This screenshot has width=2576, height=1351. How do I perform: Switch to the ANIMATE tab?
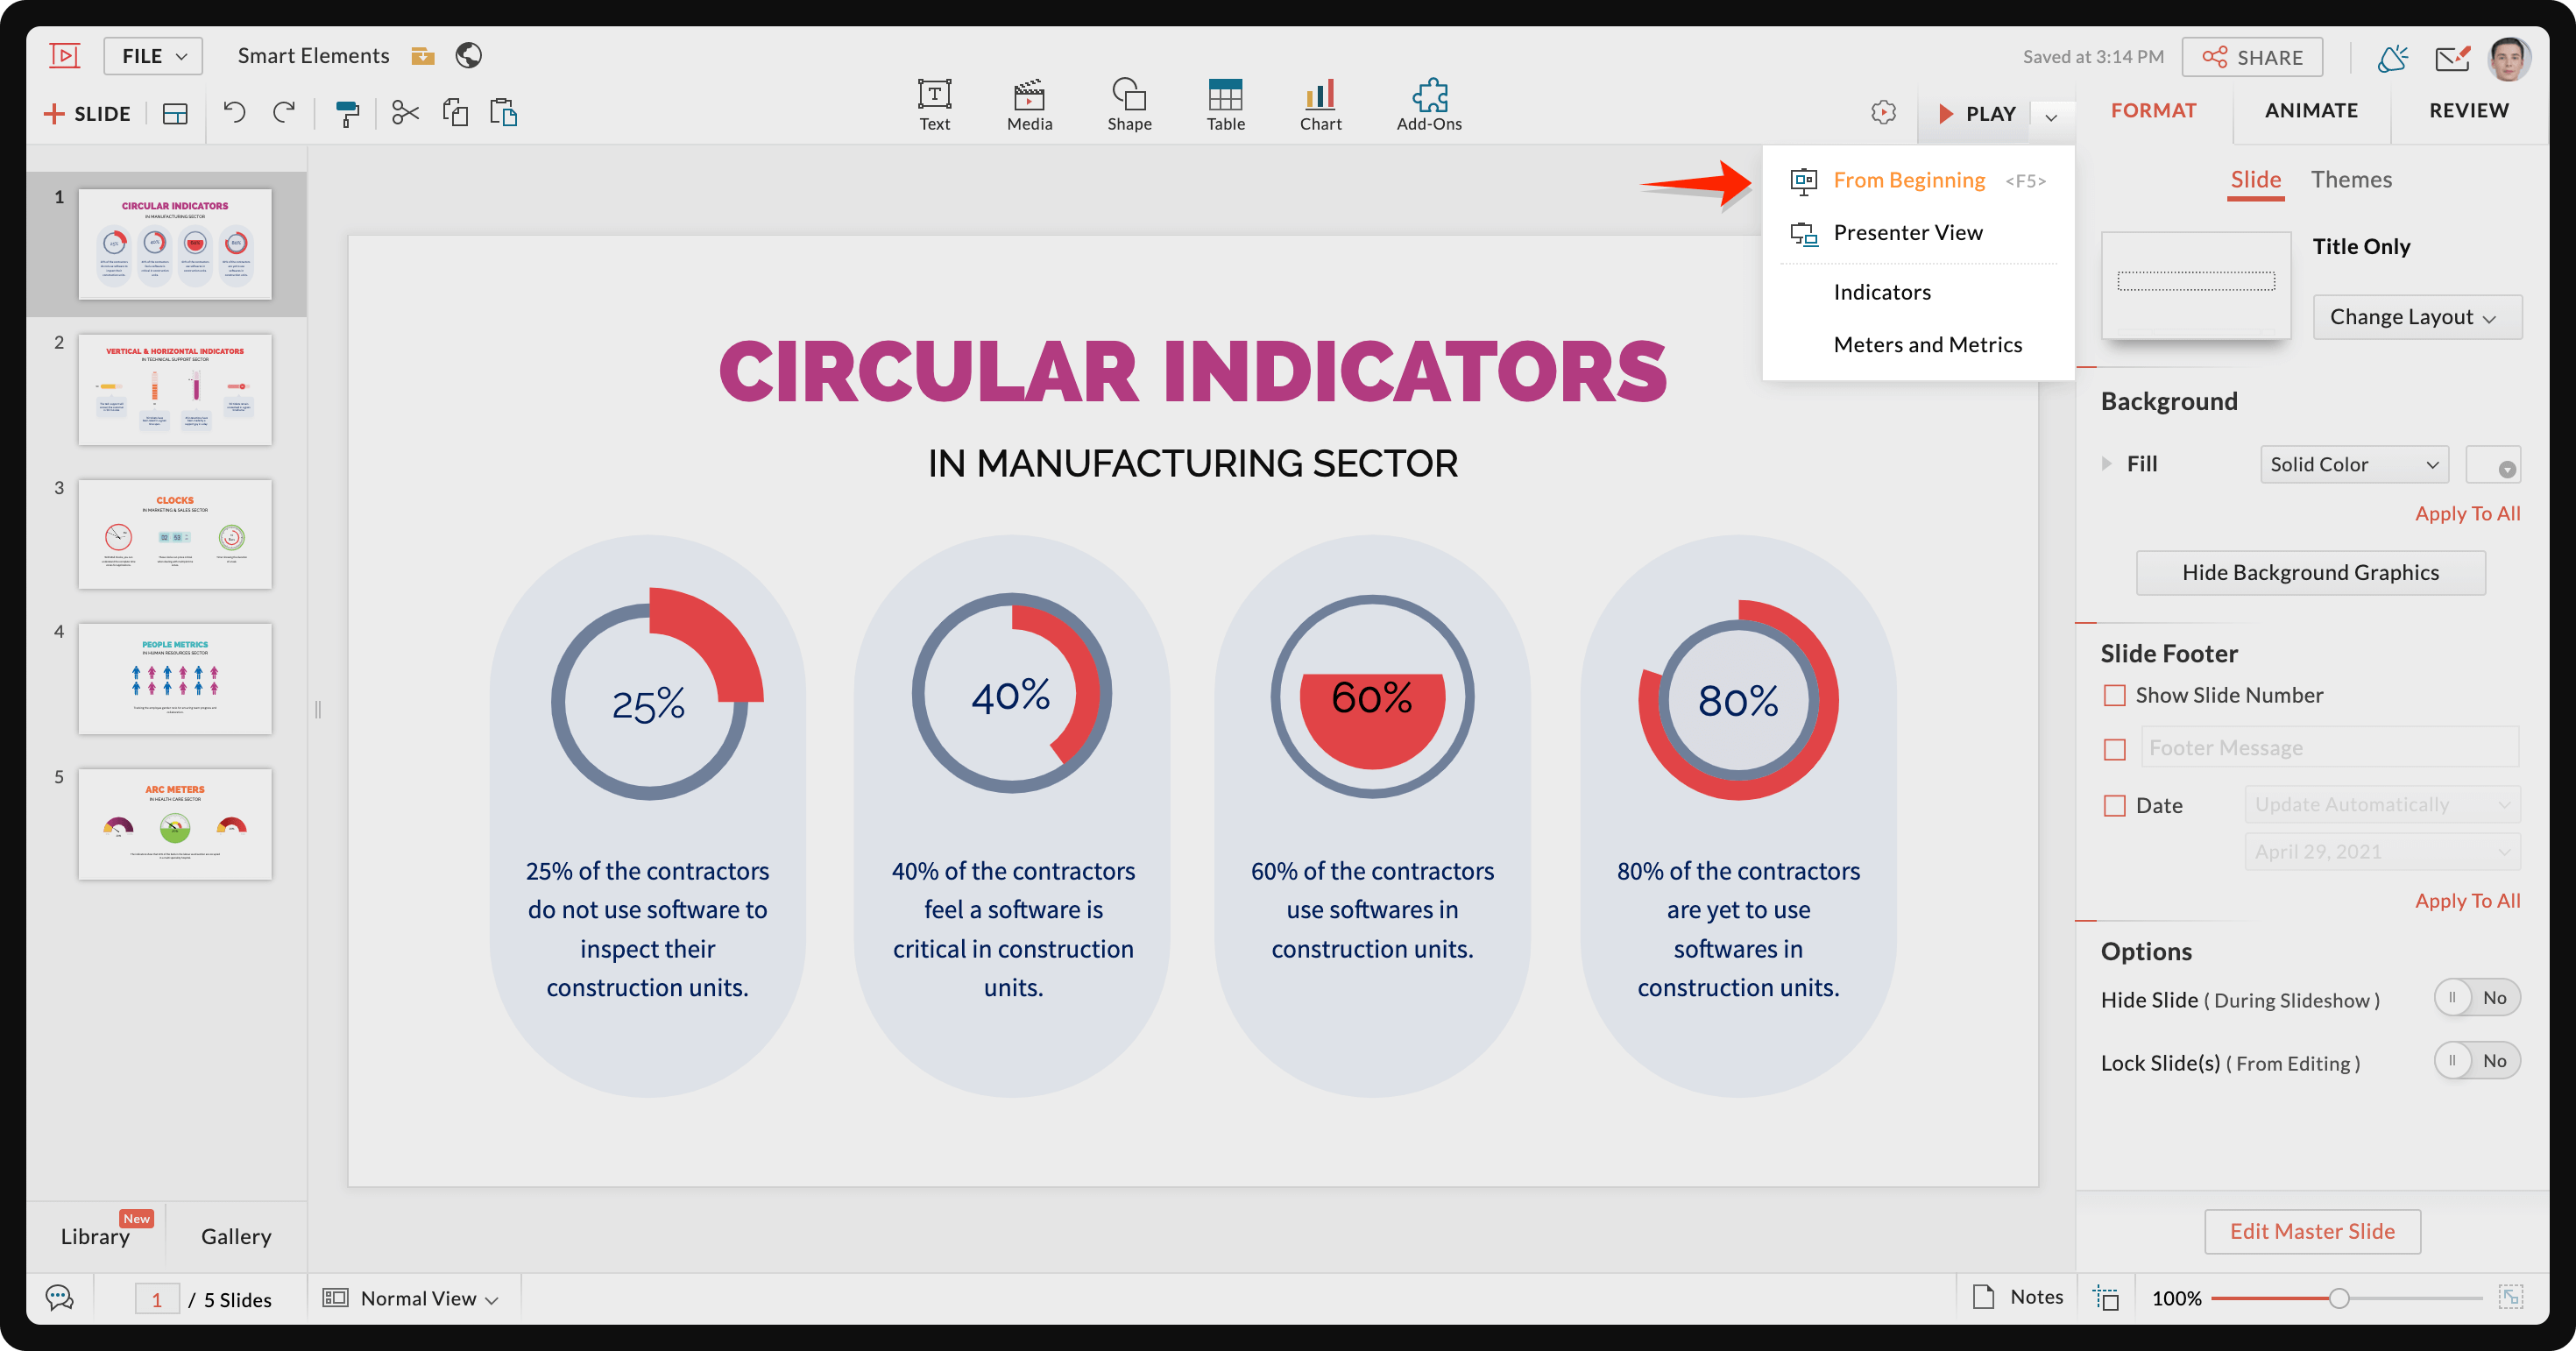click(2310, 110)
